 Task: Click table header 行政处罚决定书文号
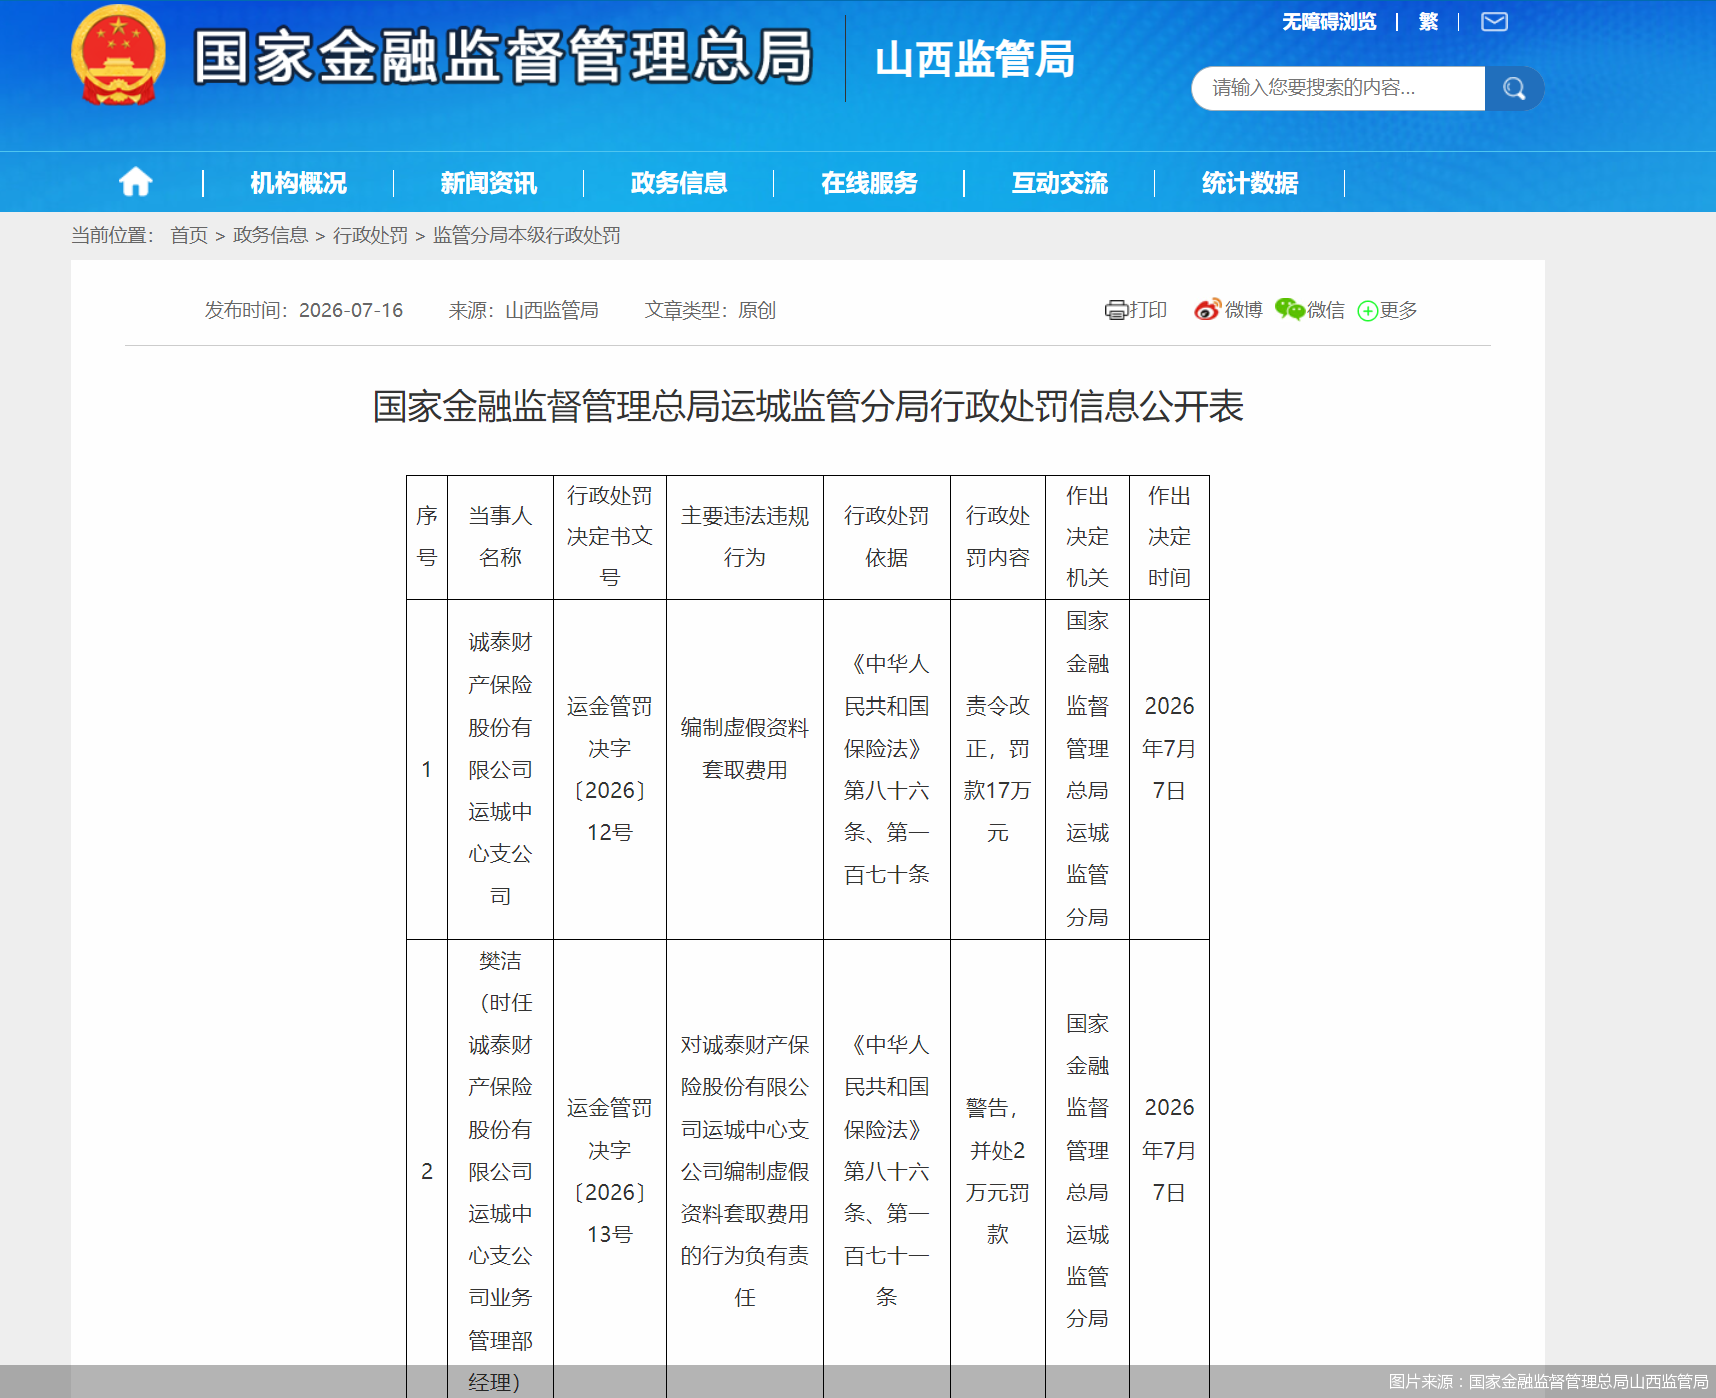tap(610, 537)
